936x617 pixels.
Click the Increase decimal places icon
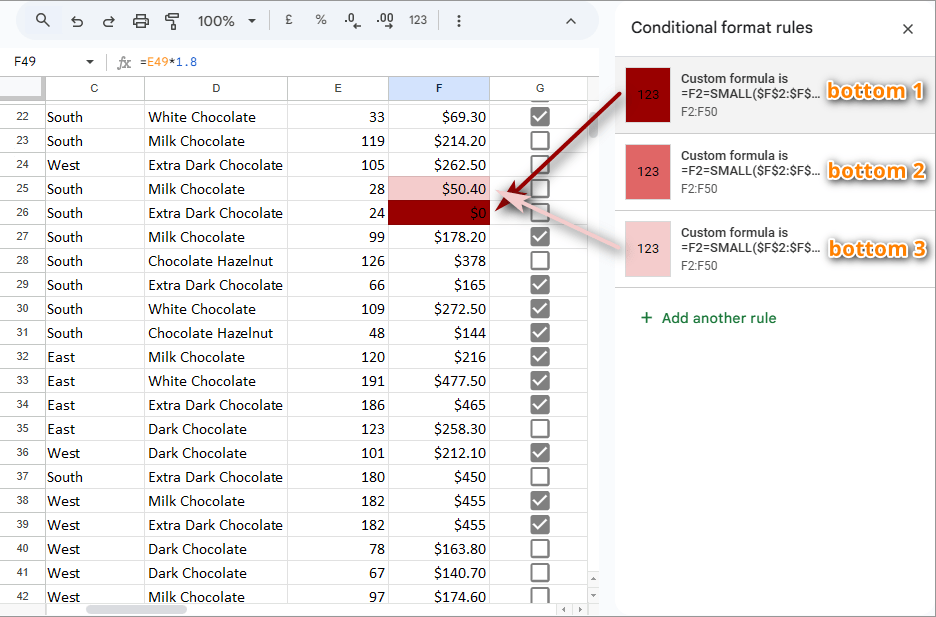pyautogui.click(x=383, y=19)
